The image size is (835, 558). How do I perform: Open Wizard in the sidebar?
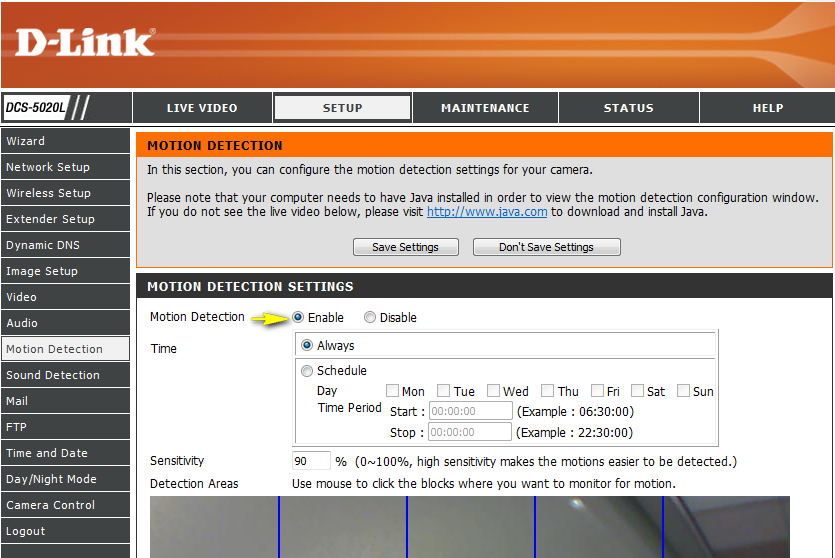[66, 141]
